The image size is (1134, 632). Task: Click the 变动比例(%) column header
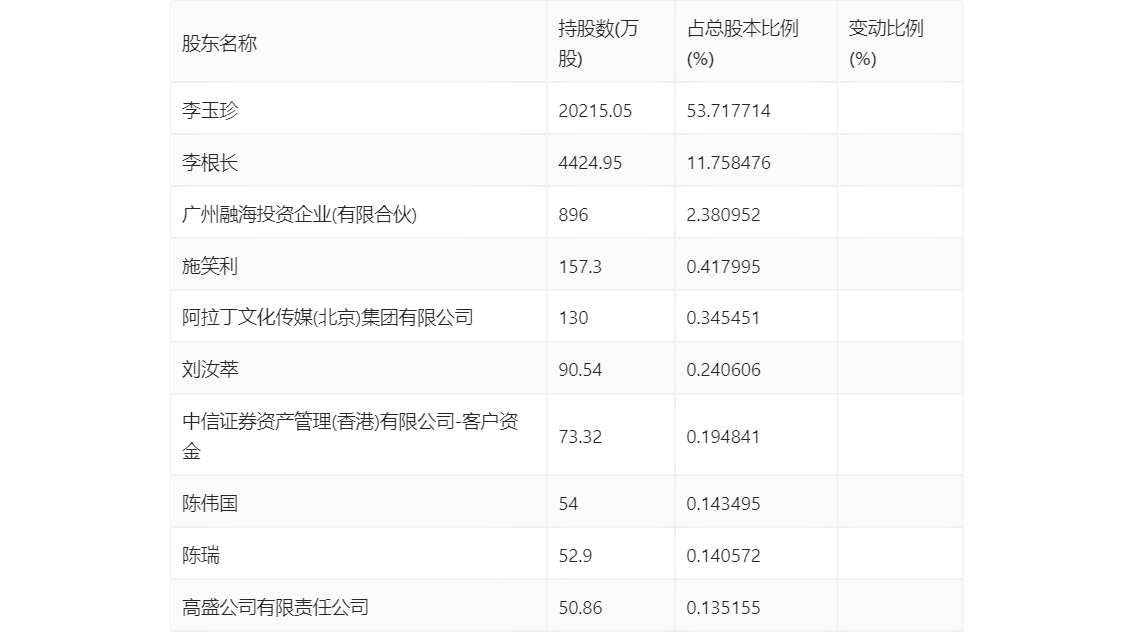pyautogui.click(x=886, y=43)
